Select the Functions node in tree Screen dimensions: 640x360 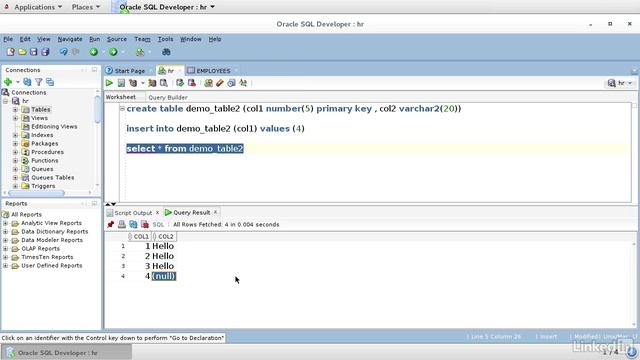(x=44, y=161)
